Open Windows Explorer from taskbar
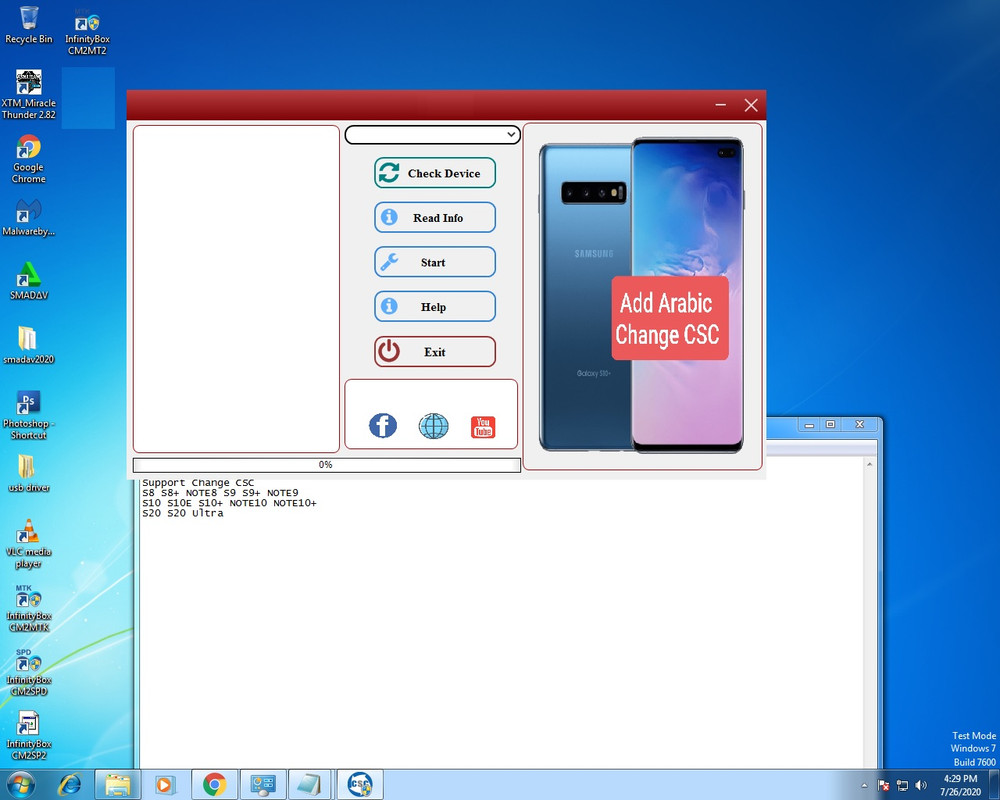1000x800 pixels. coord(117,784)
